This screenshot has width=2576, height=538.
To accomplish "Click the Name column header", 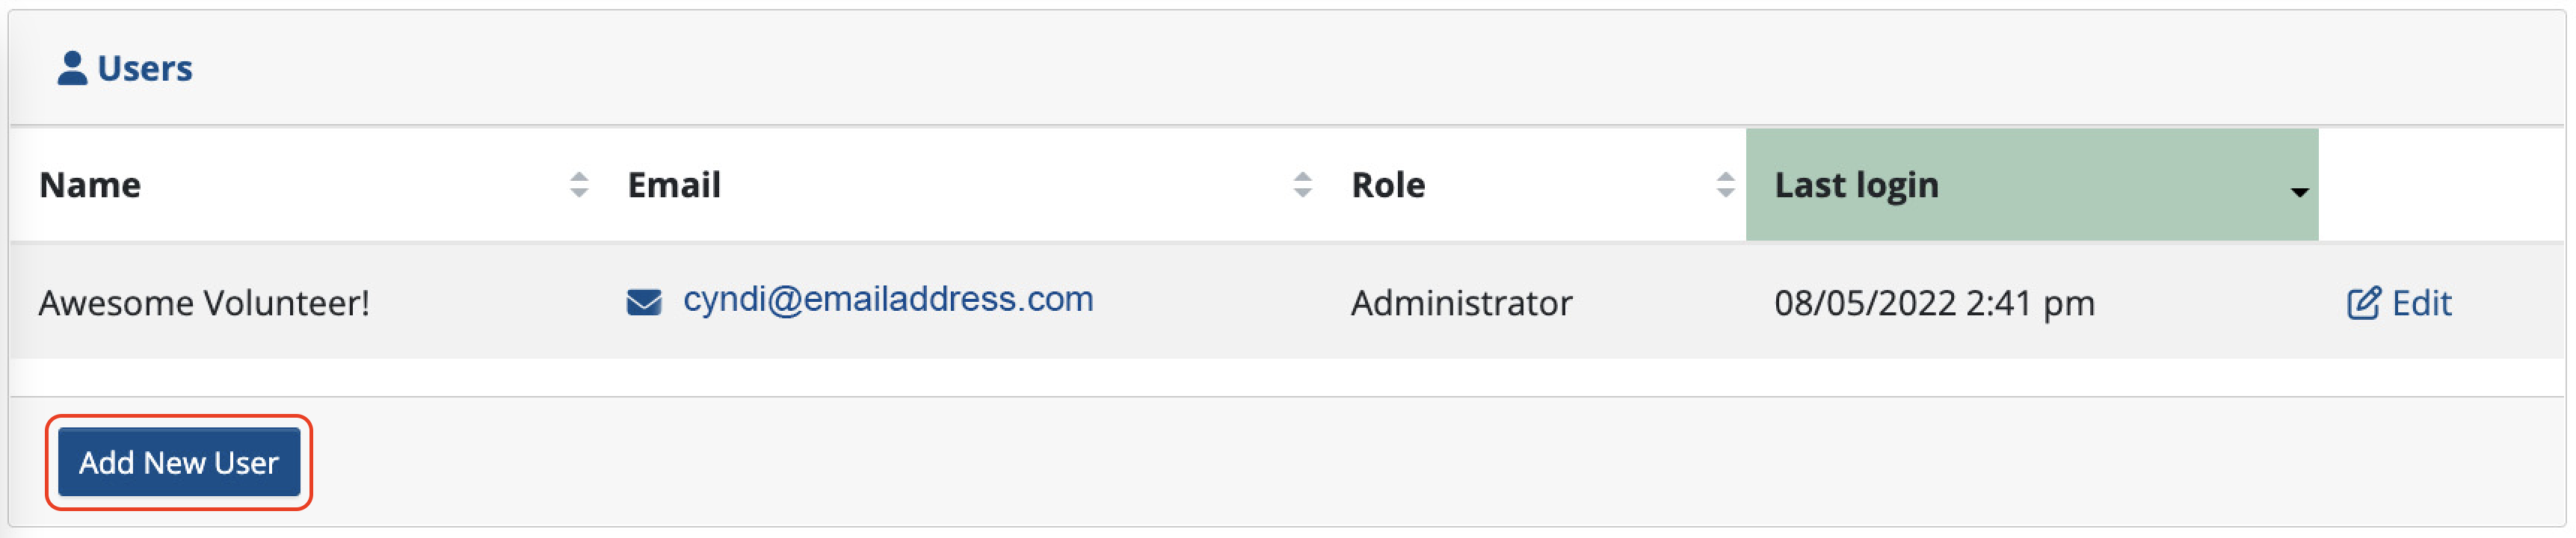I will pyautogui.click(x=90, y=185).
